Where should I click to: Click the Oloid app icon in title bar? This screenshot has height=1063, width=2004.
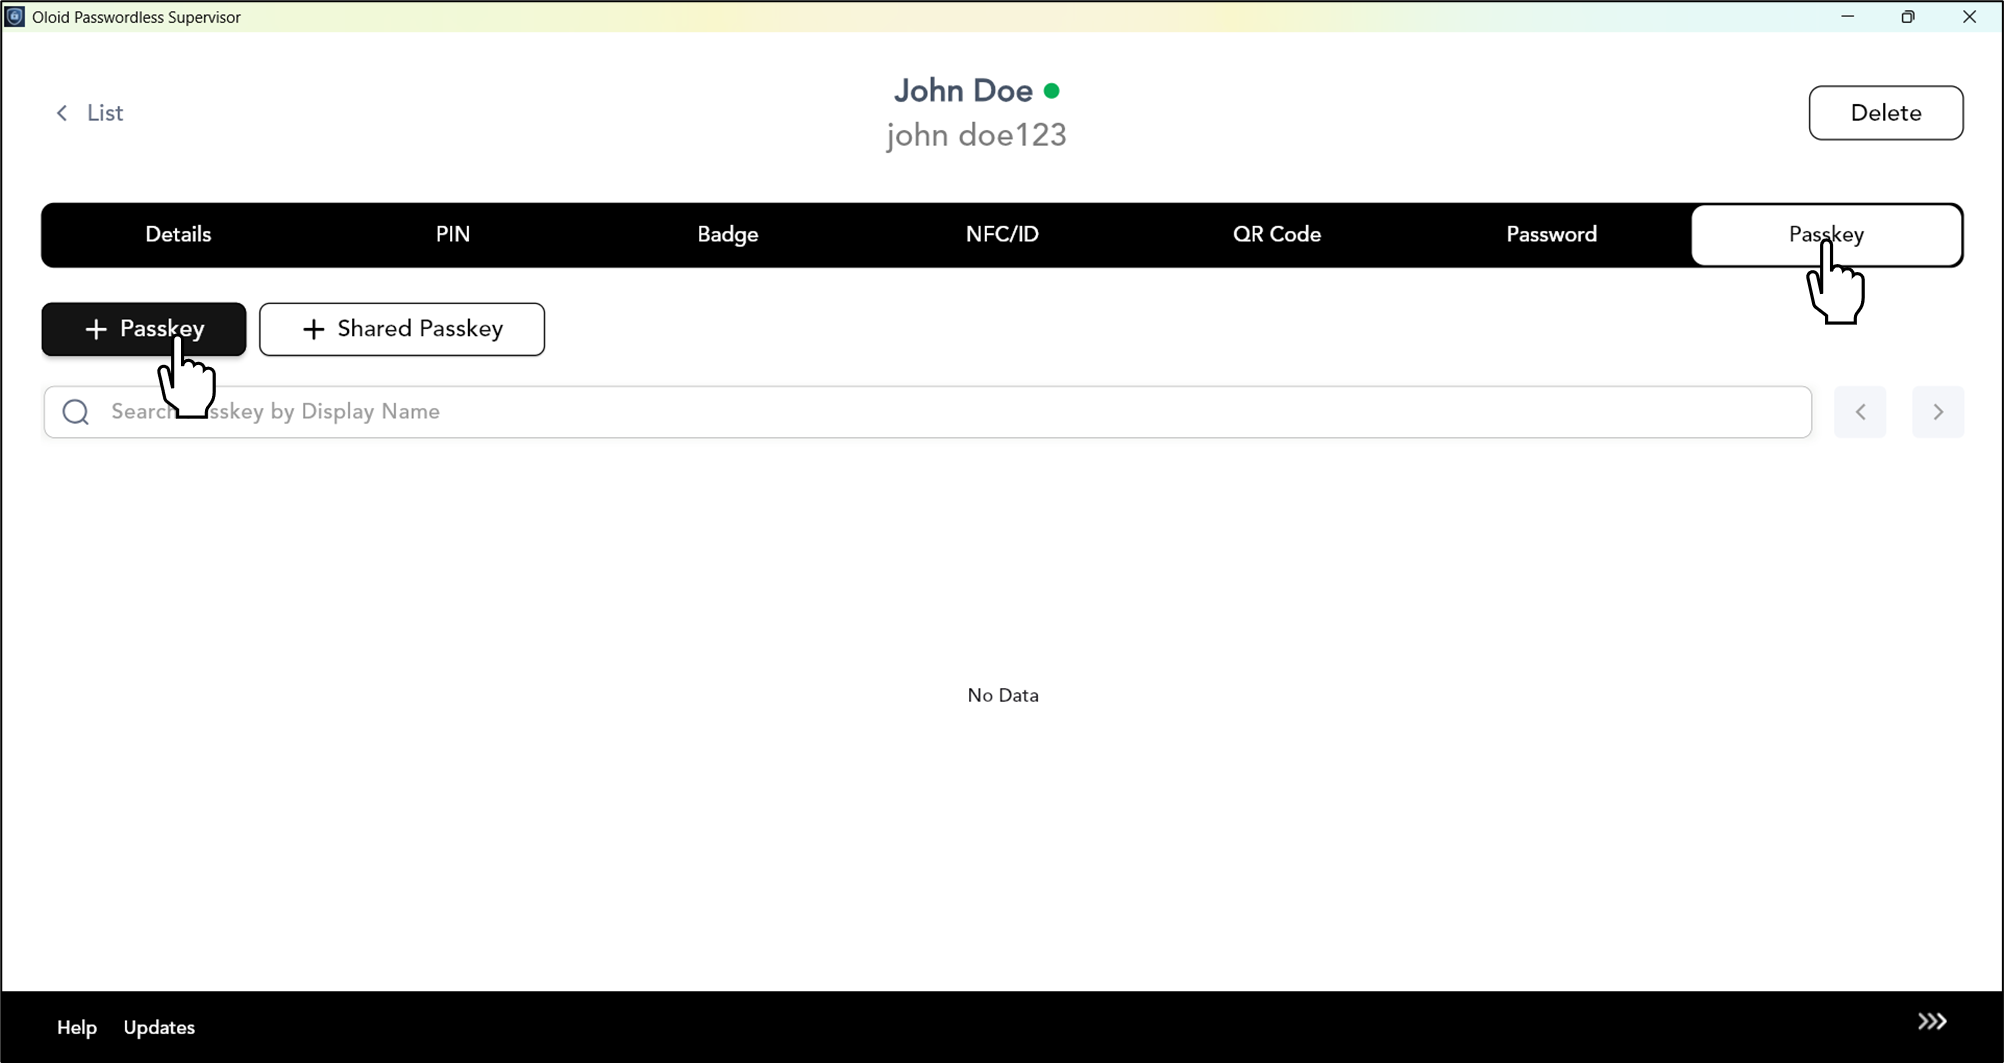tap(15, 17)
